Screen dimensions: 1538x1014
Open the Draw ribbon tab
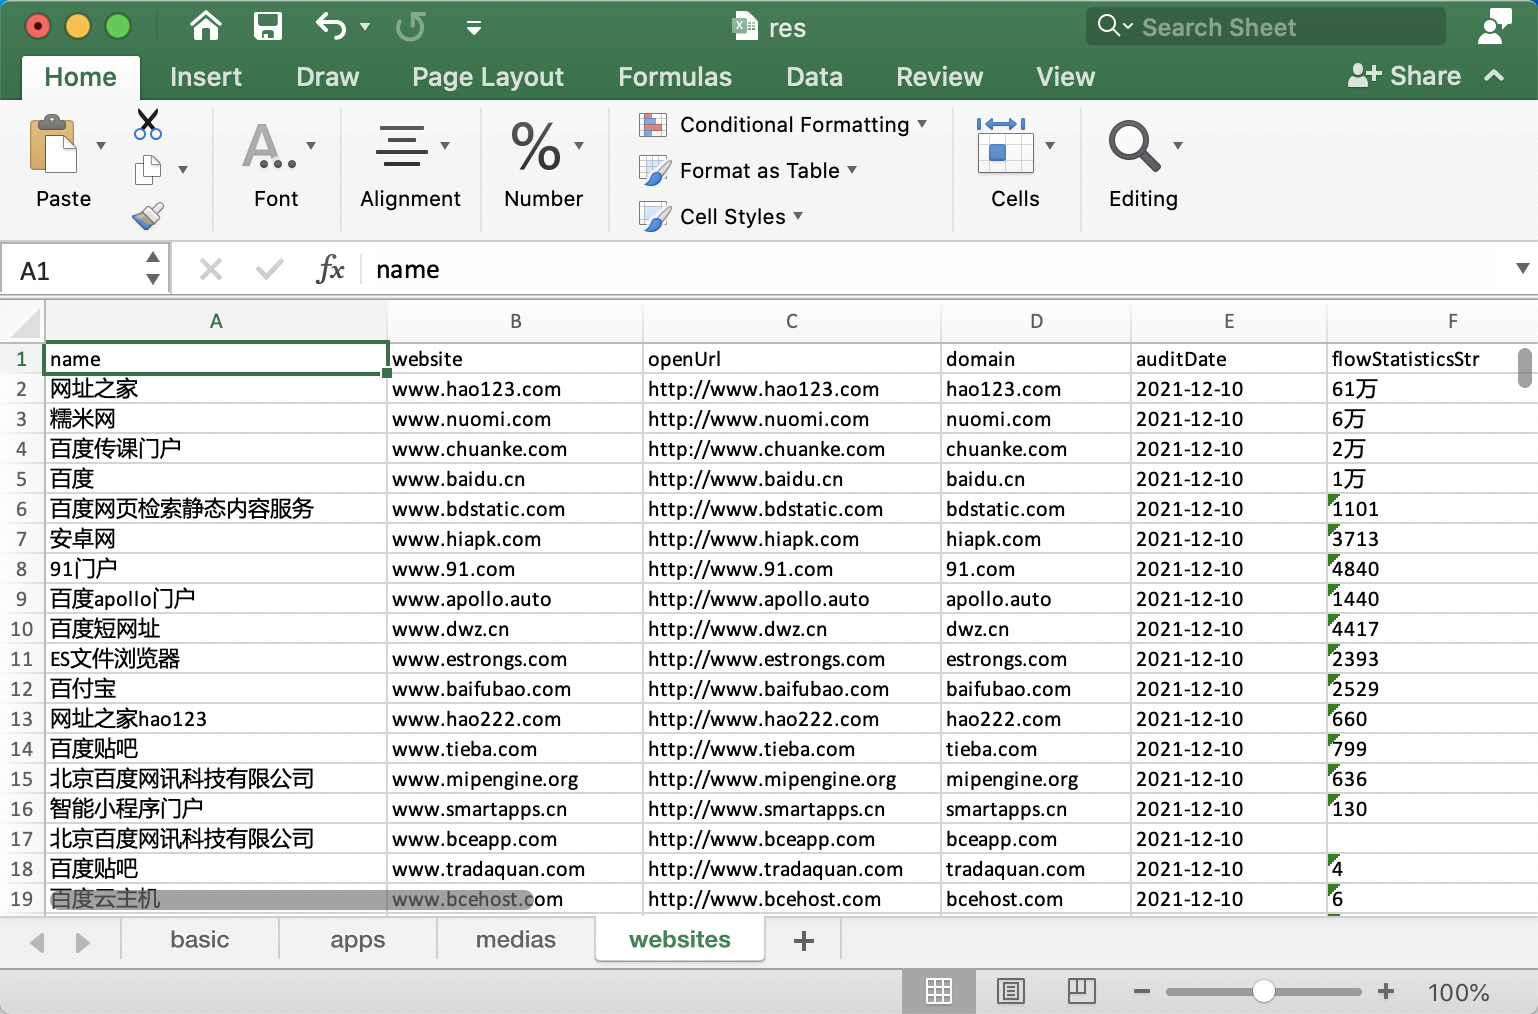pos(327,77)
